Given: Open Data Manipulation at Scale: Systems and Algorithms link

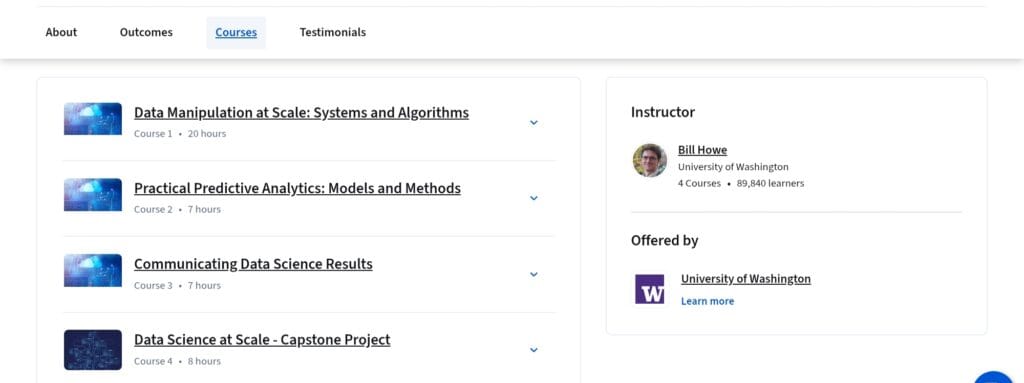Looking at the screenshot, I should point(301,112).
